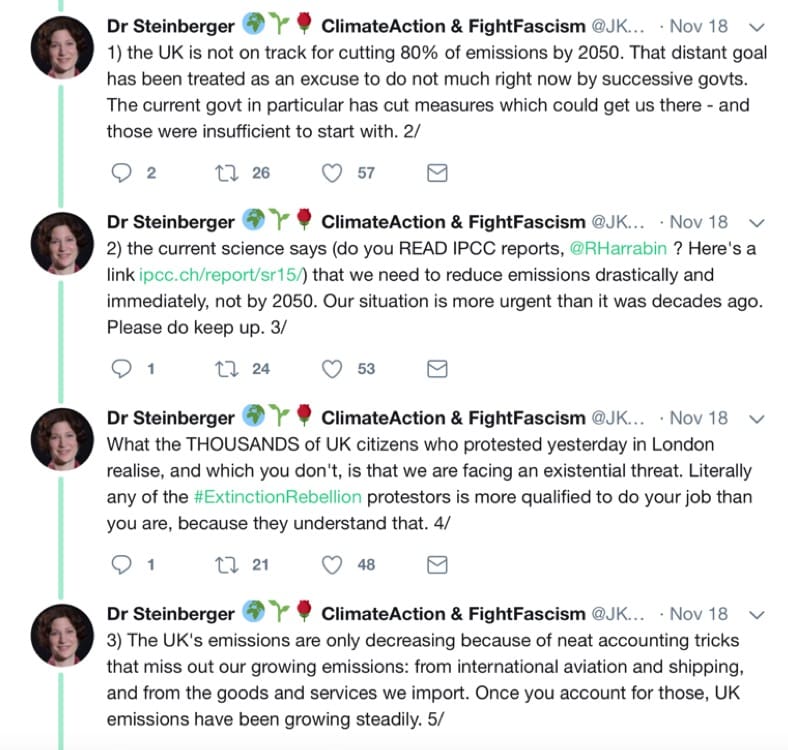
Task: Retweet the tweet with 24 retweets
Action: [227, 369]
